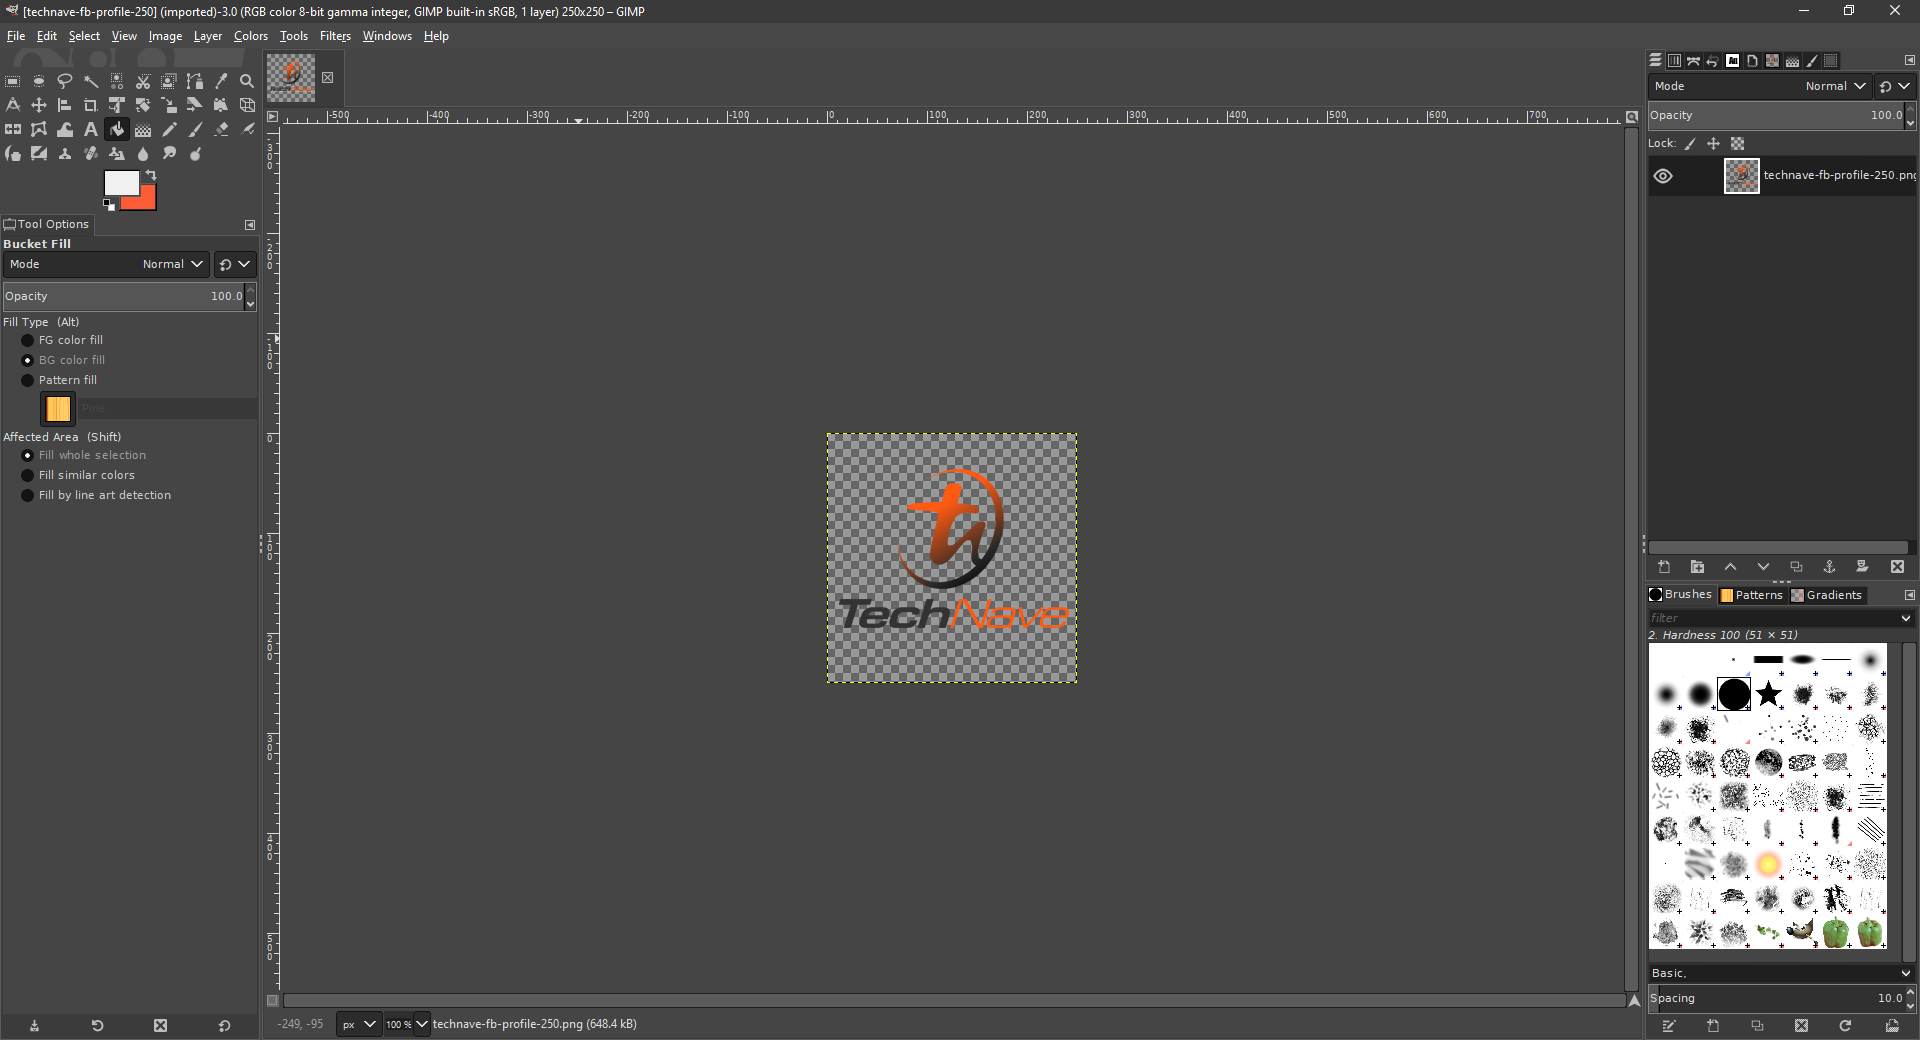
Task: Toggle lock pixels brush icon
Action: pos(1690,144)
